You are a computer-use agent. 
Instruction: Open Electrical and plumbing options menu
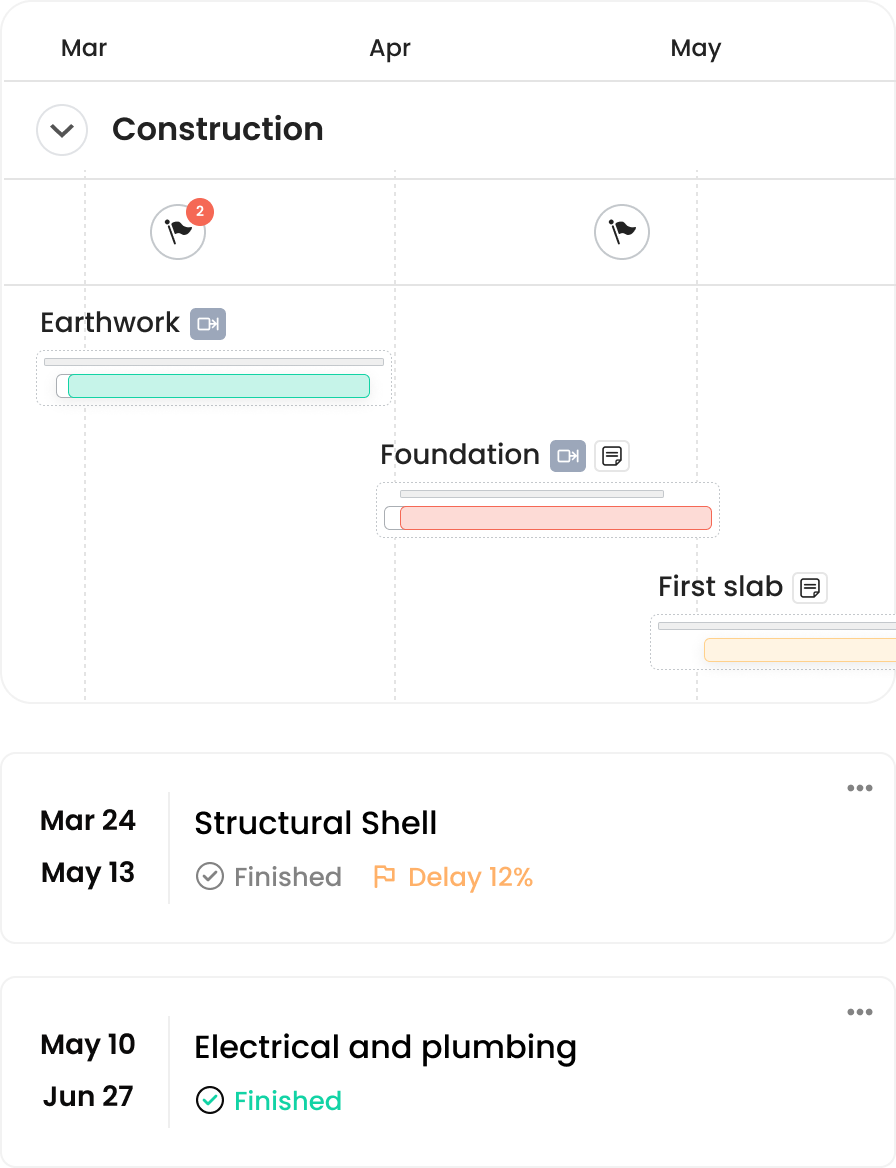point(859,1012)
